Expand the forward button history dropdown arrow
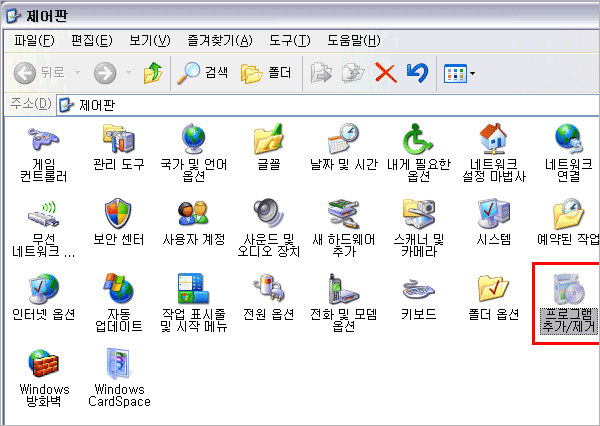This screenshot has width=600, height=426. 126,73
